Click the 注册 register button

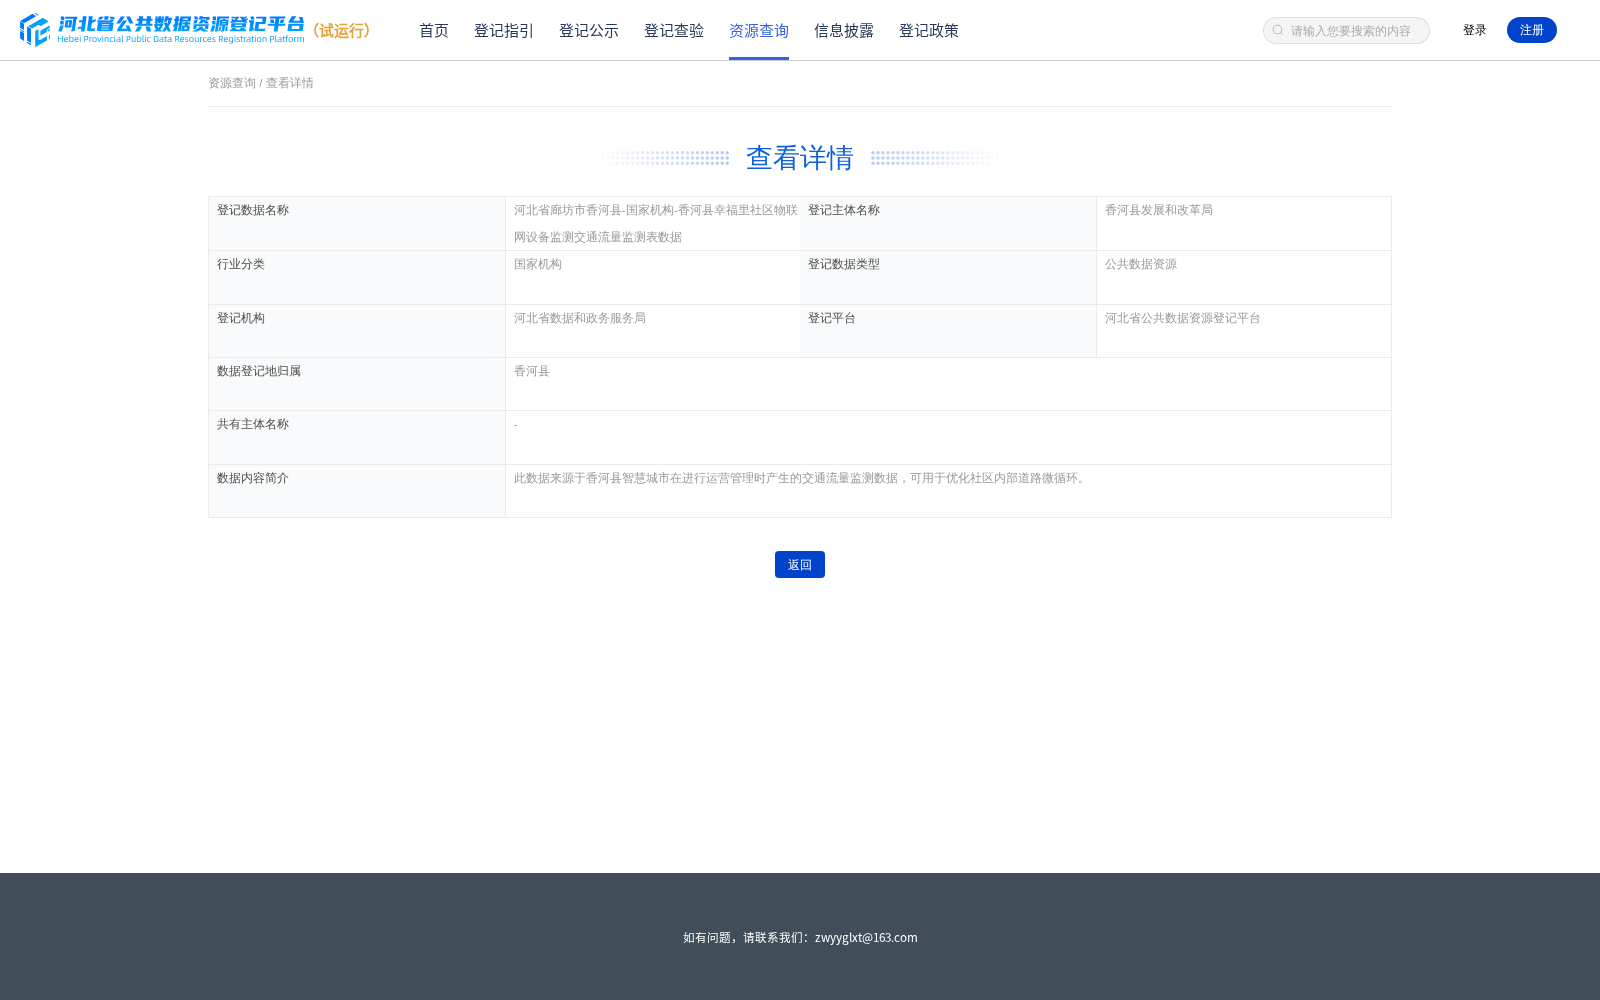pos(1532,30)
